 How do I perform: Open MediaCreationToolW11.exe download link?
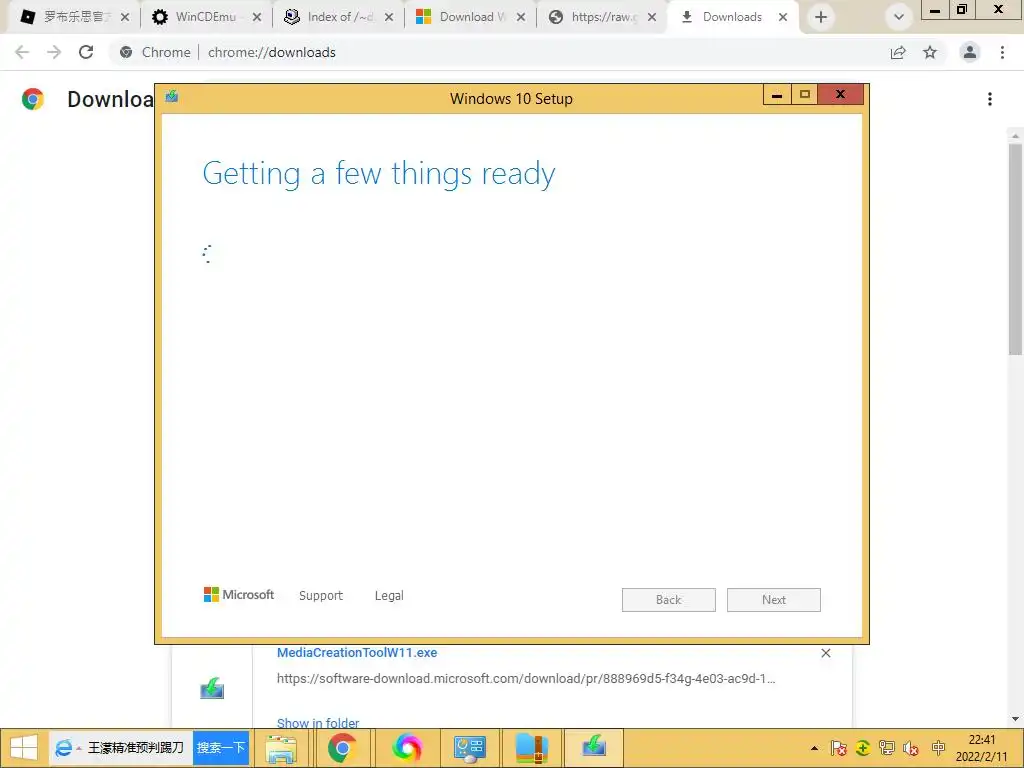357,652
